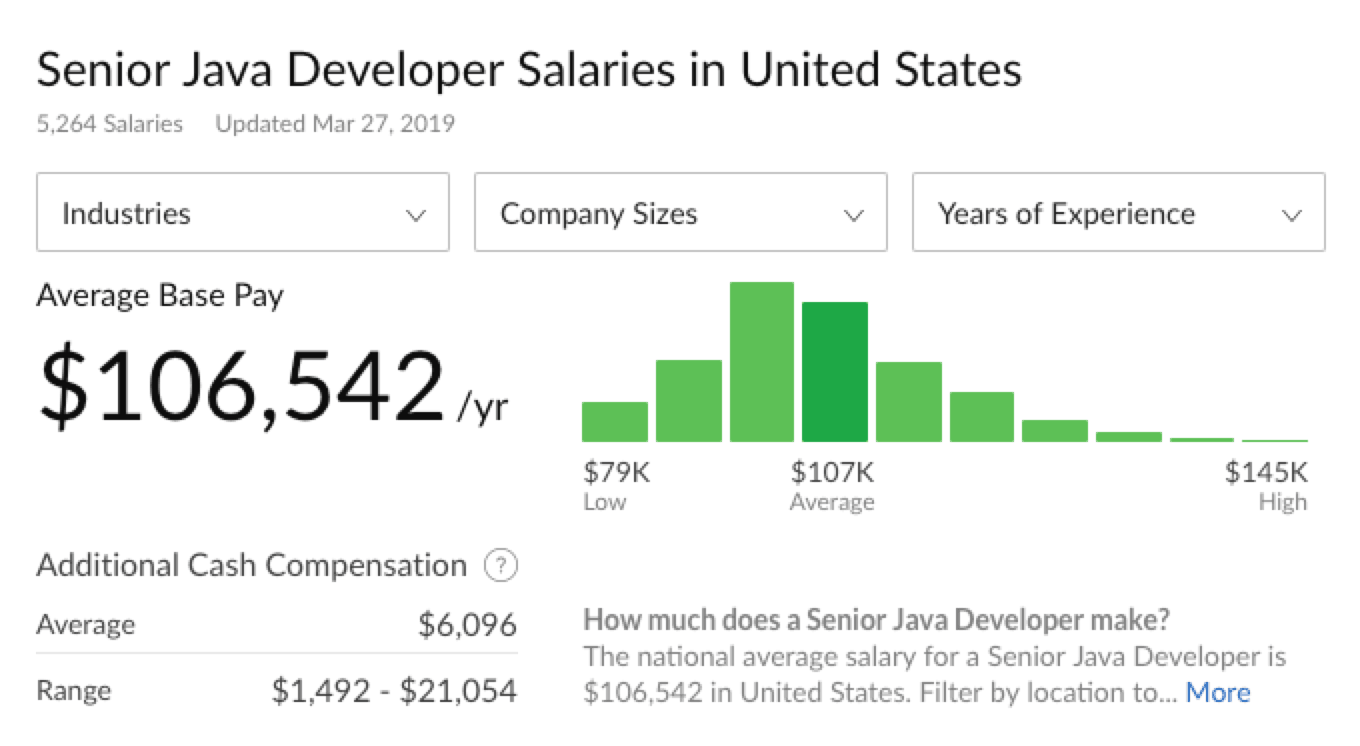The height and width of the screenshot is (746, 1360).
Task: Click the Company Sizes dropdown chevron
Action: (854, 213)
